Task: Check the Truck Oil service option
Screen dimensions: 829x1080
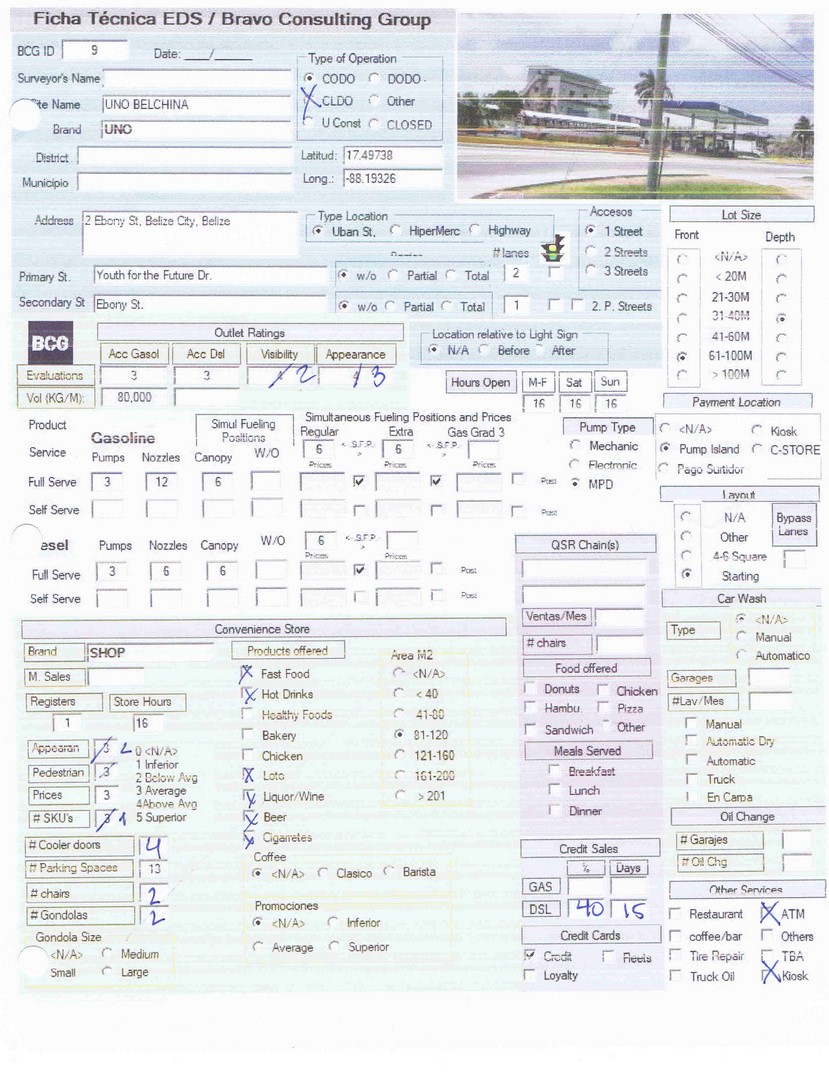Action: coord(675,975)
